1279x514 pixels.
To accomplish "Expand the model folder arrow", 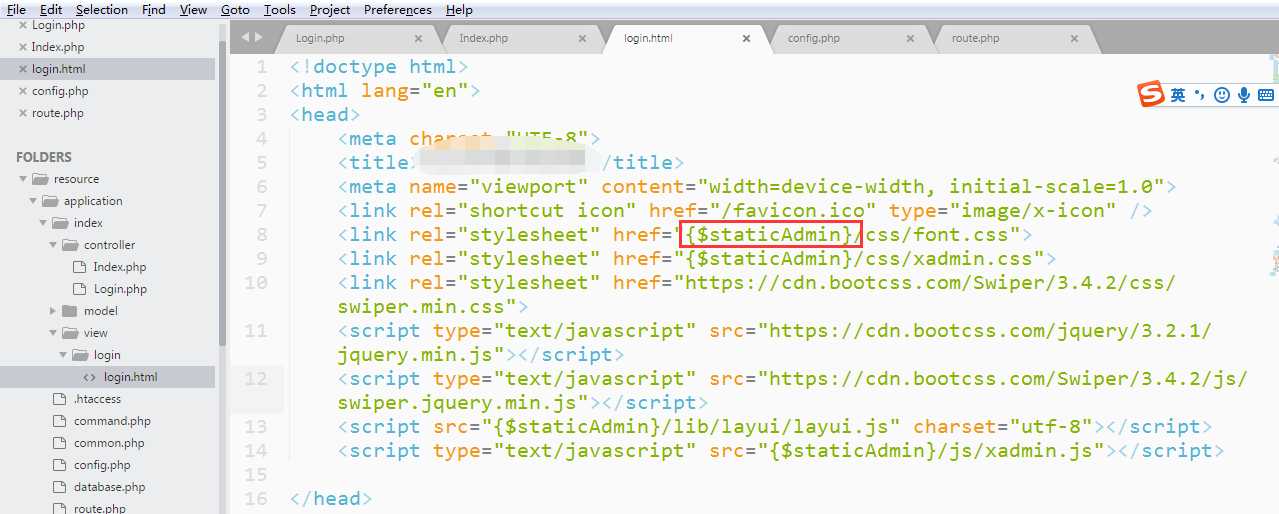I will pos(53,311).
